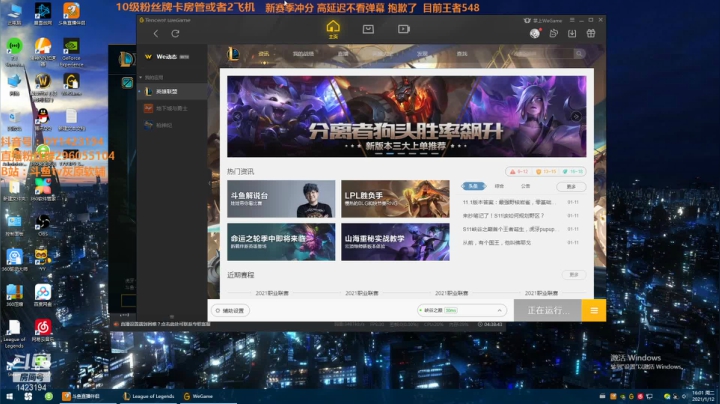Click WeGame's refresh icon

pyautogui.click(x=175, y=34)
